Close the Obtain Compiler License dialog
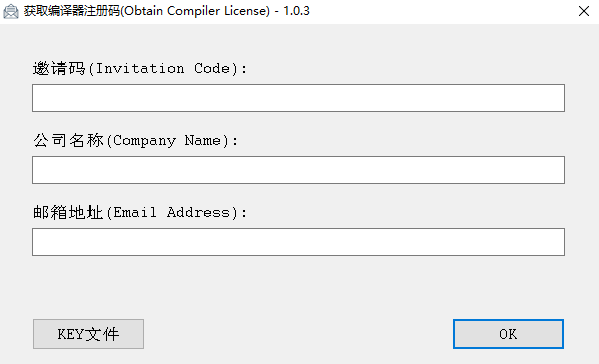599x364 pixels. coord(584,11)
